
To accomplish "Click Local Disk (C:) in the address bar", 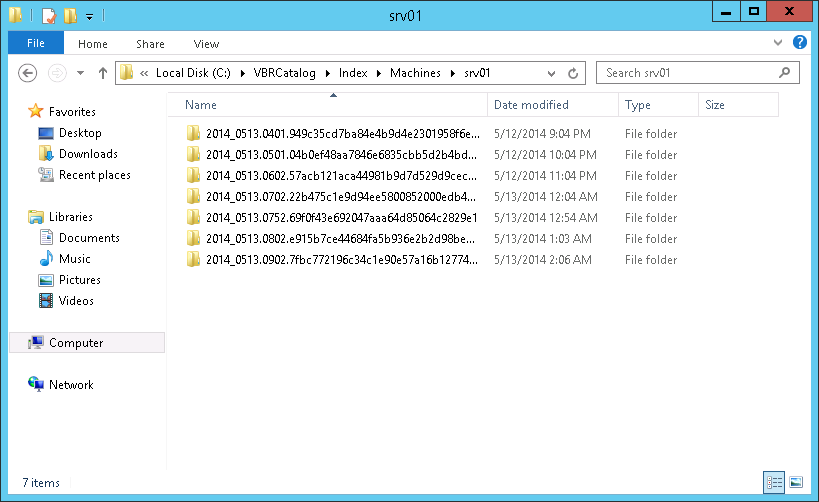I will point(193,73).
